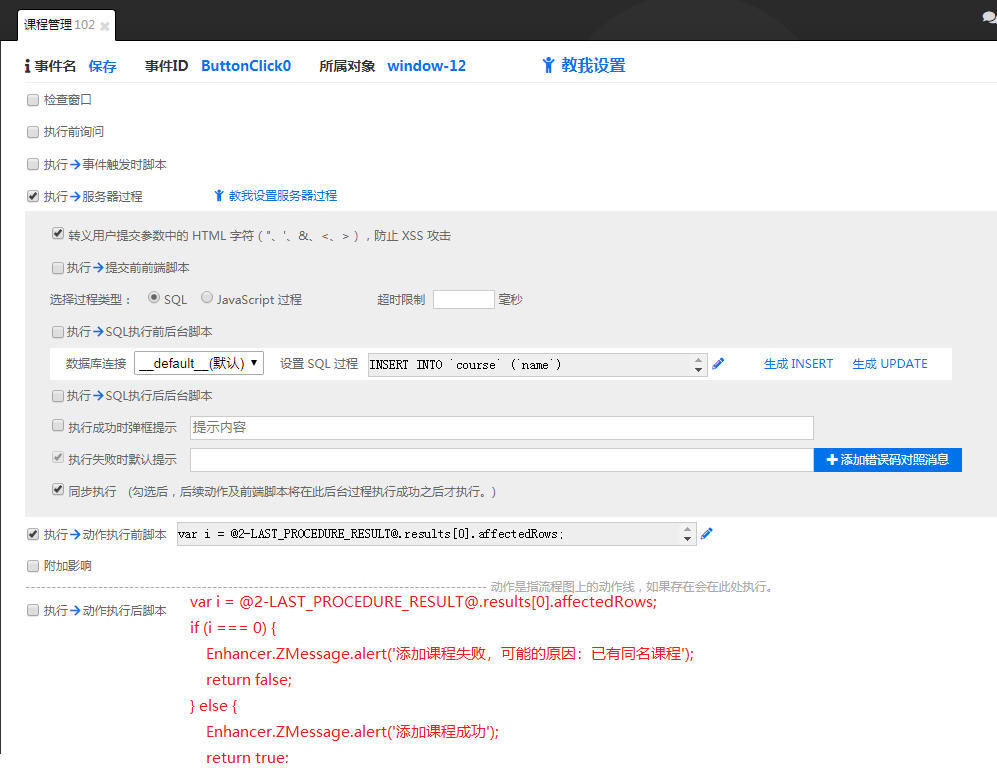Click the plus icon on 添加错误码对照消息
Viewport: 997px width, 768px height.
[x=831, y=460]
